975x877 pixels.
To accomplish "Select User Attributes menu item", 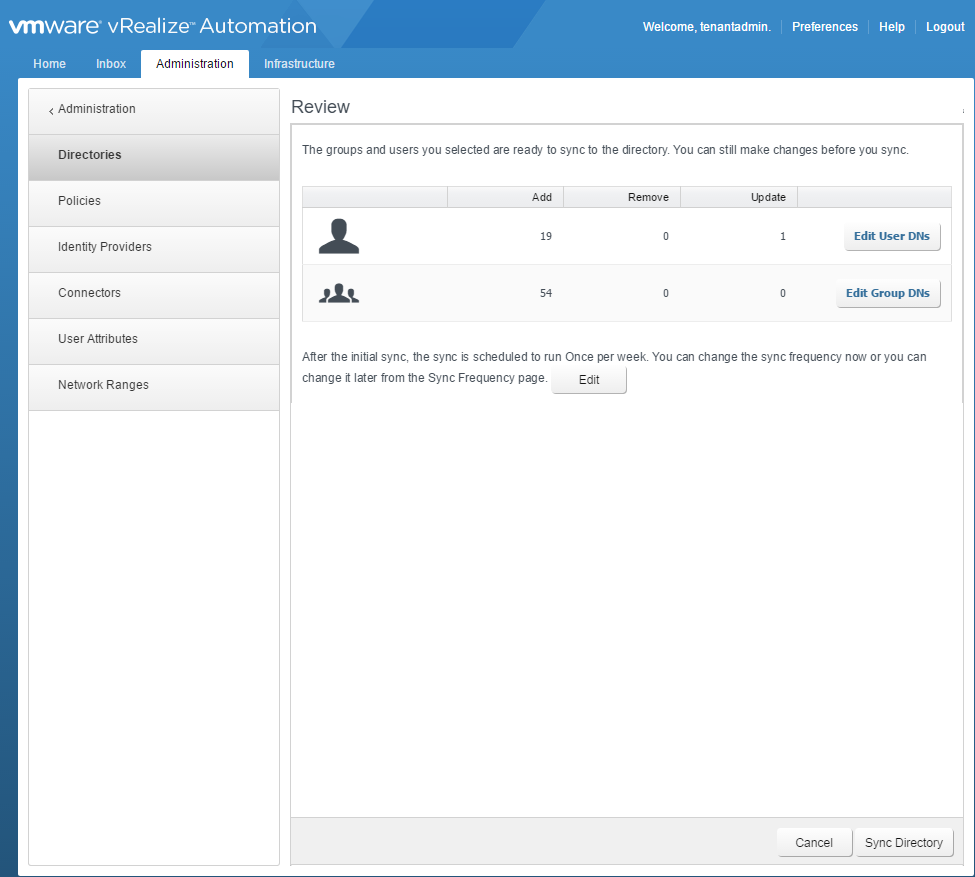I will pyautogui.click(x=98, y=339).
